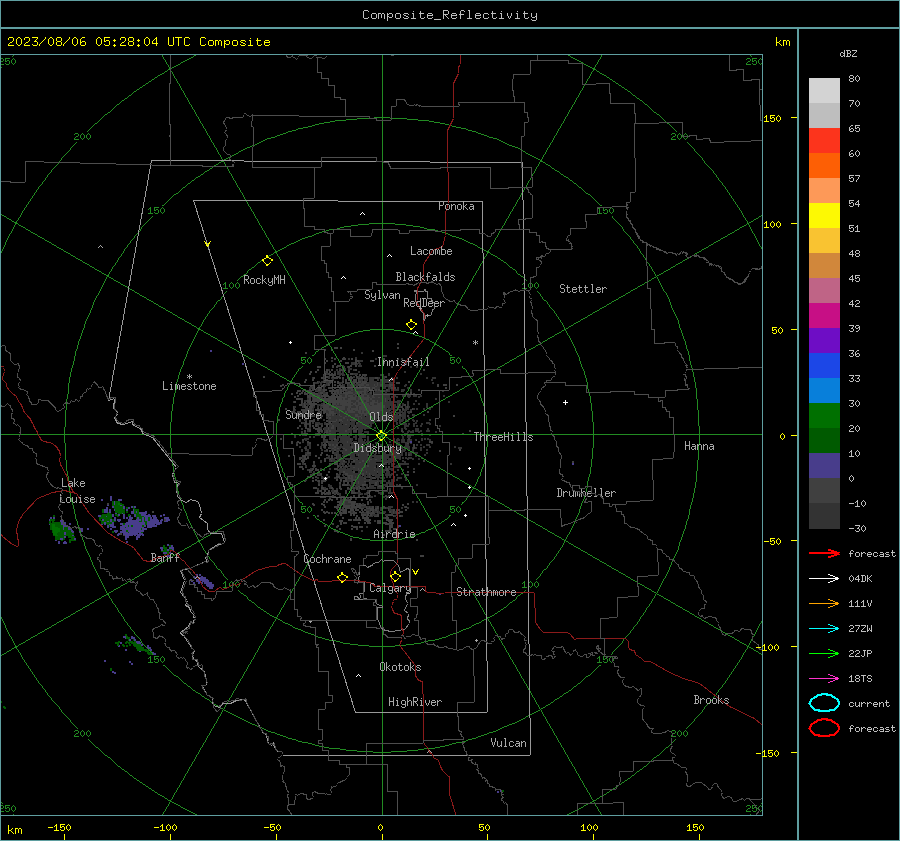Click the yellow V marker northeast of Calgary

pyautogui.click(x=416, y=572)
